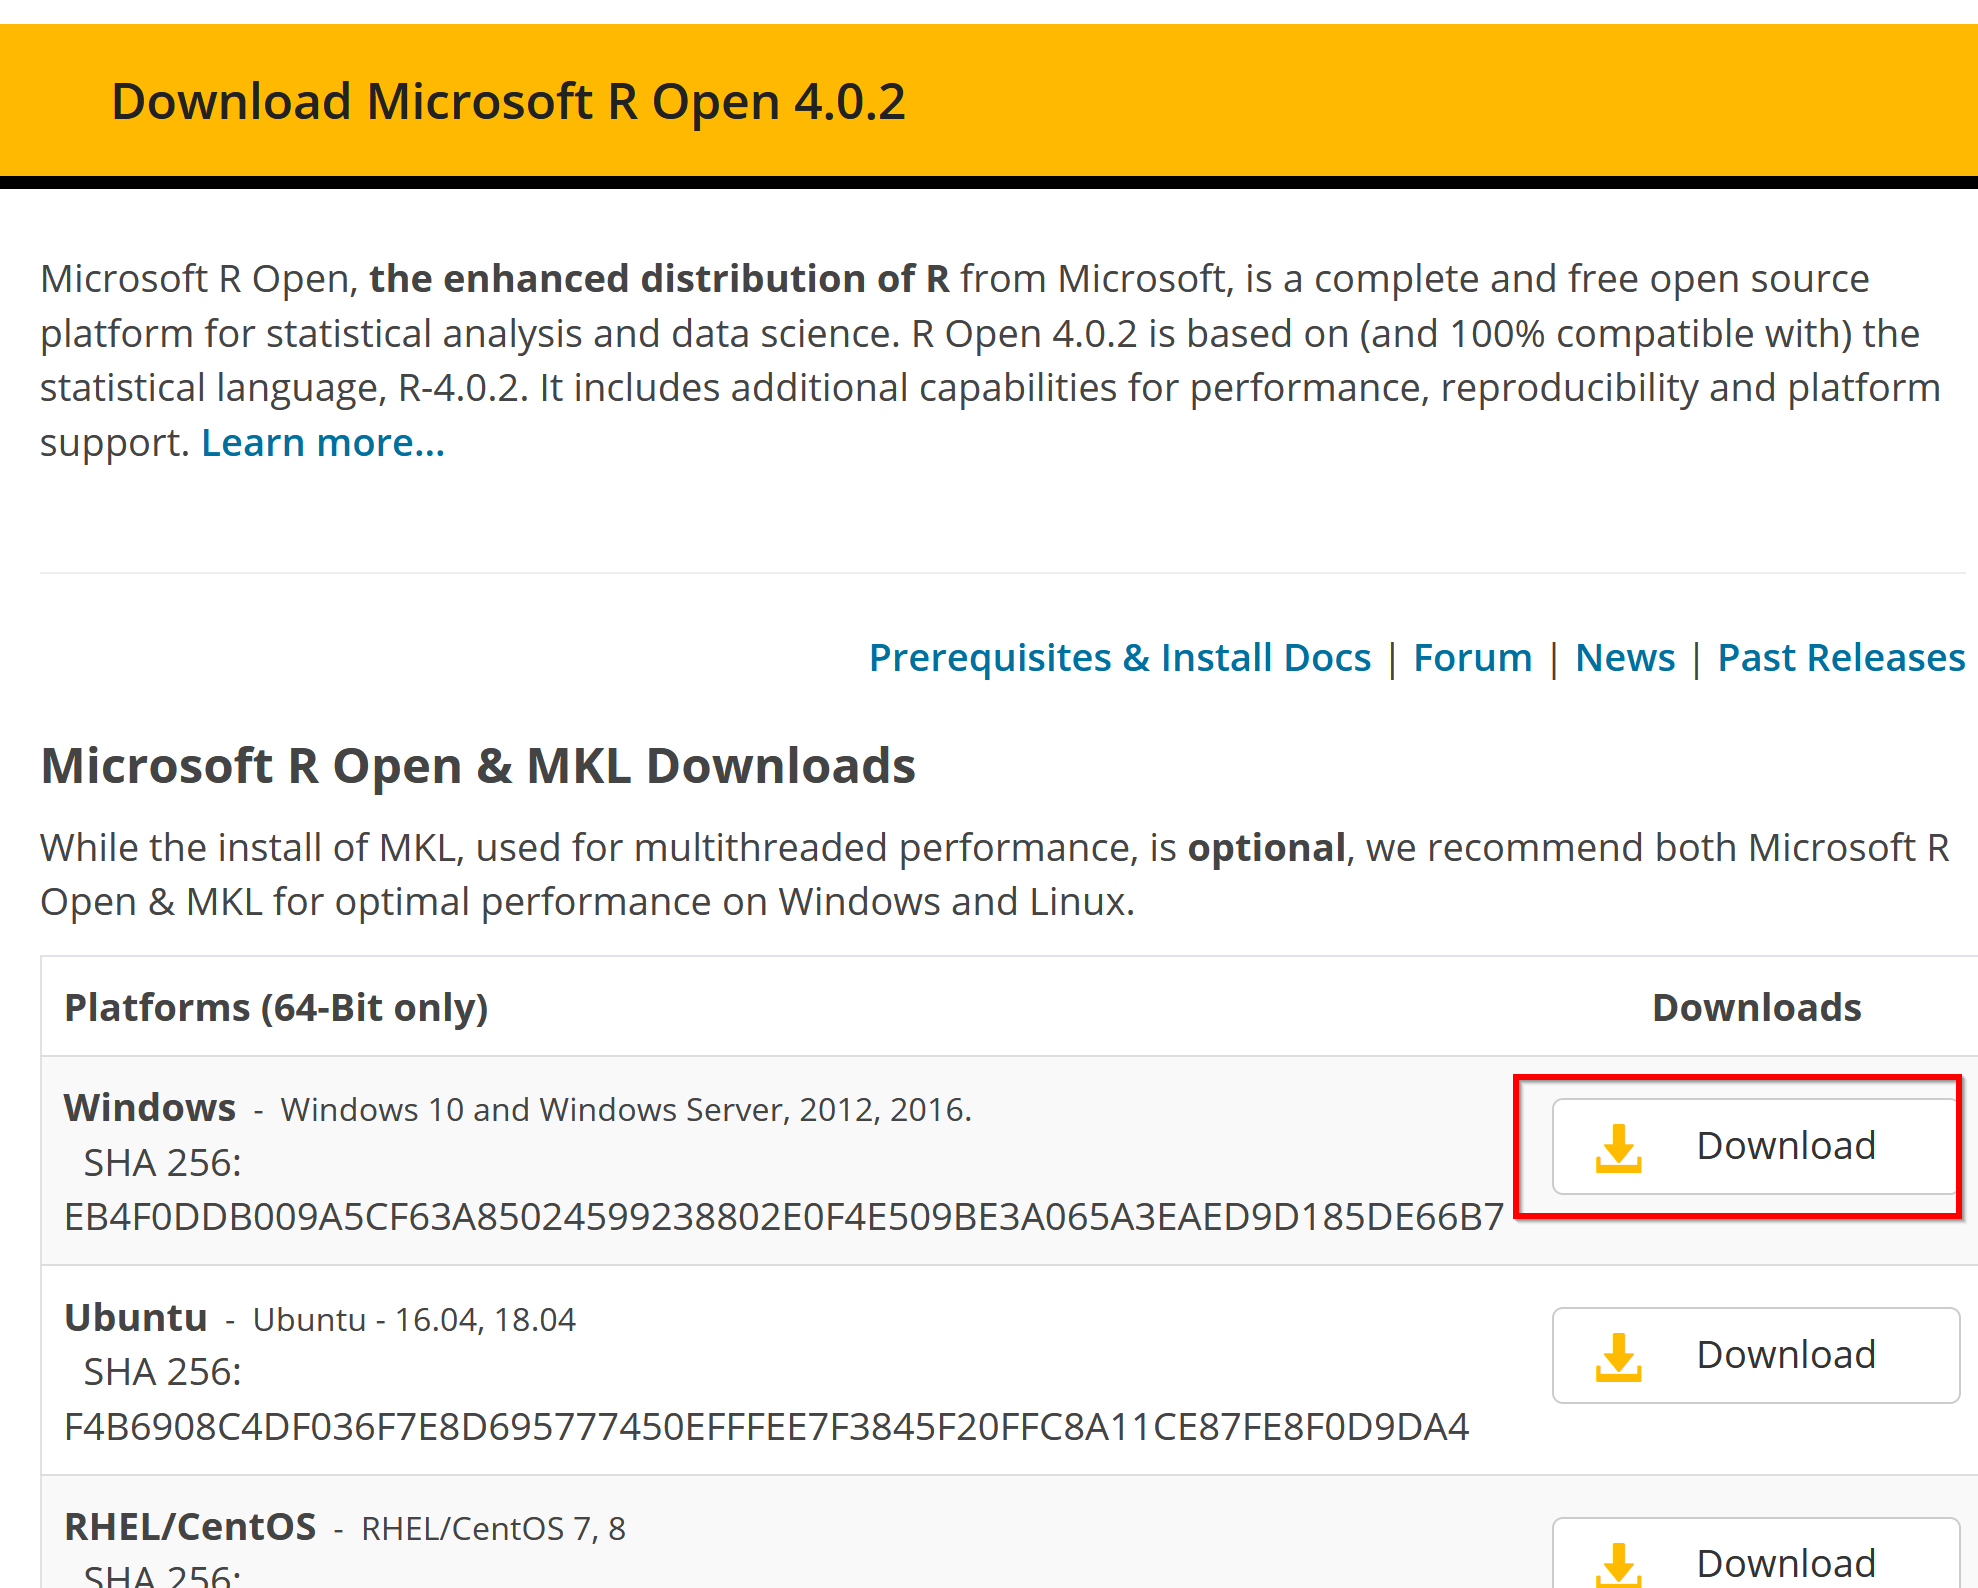Click the Ubuntu Download button label
Screen dimensions: 1978x1588
coord(1786,1355)
